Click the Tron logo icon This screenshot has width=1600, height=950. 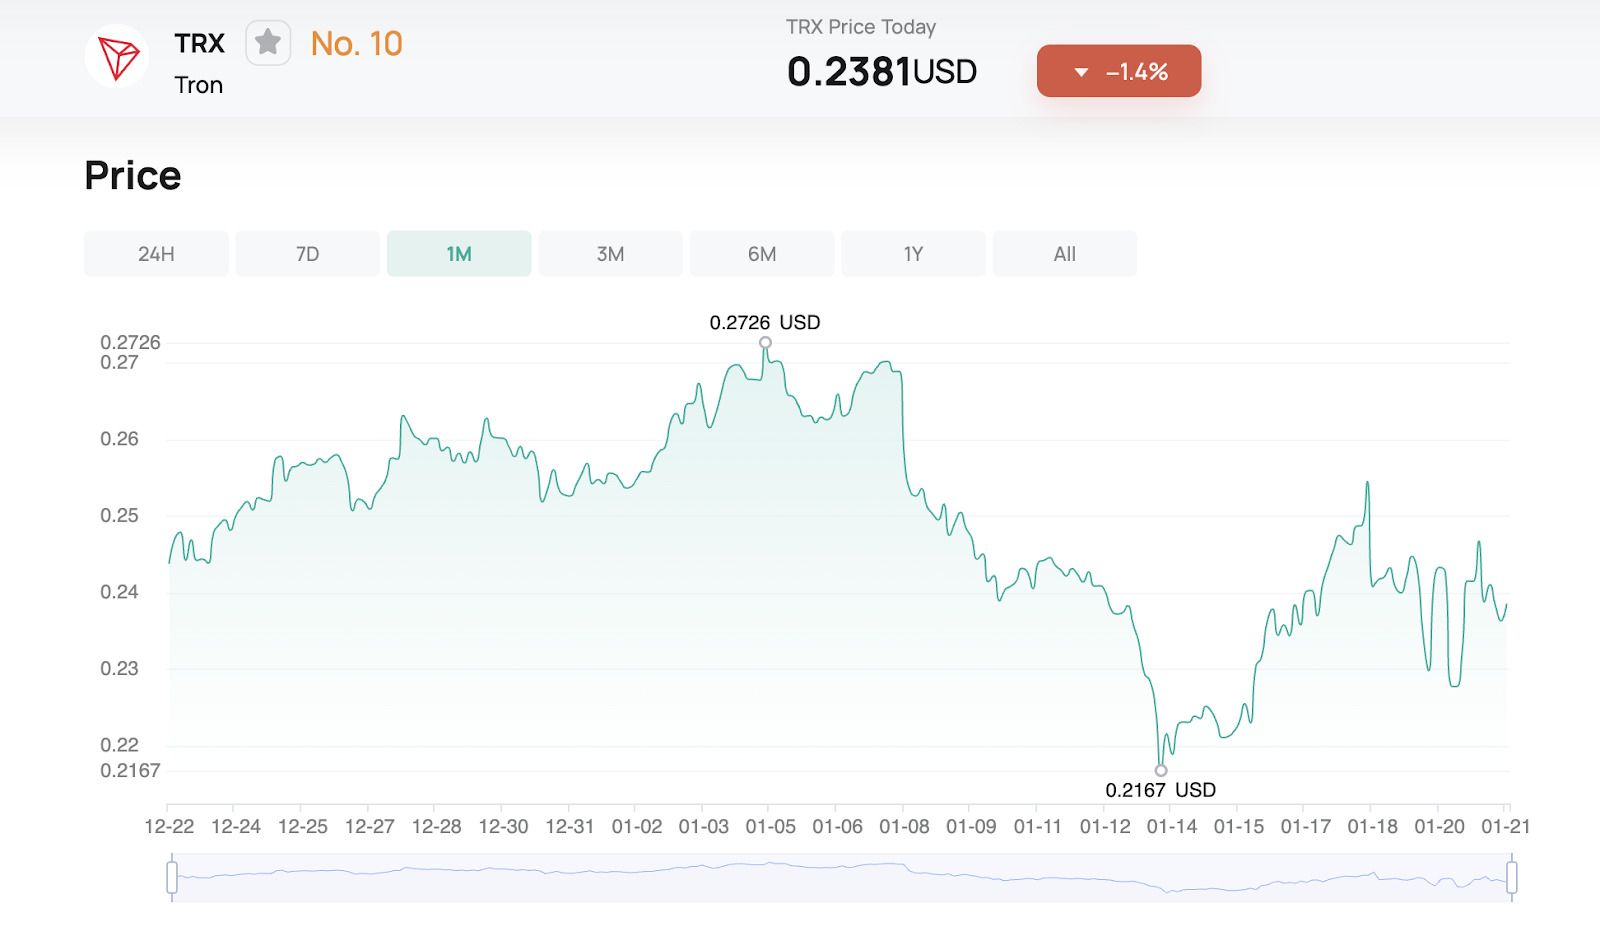pos(117,57)
